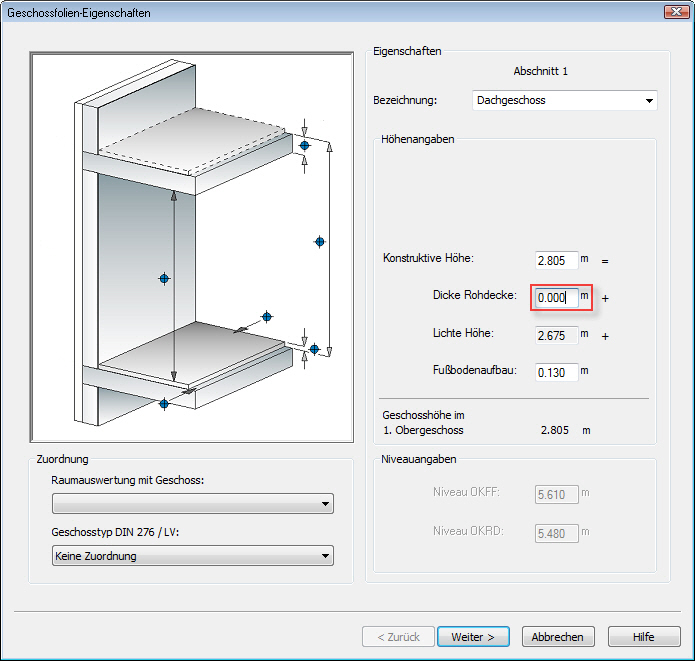Click the Konstruktive Höhe input field

click(x=557, y=260)
